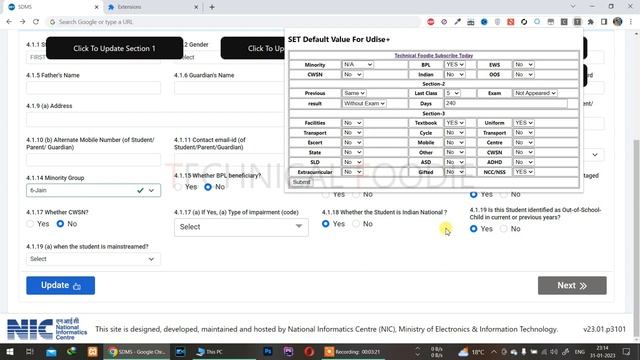
Task: Open Photoshop from the taskbar
Action: [x=268, y=351]
